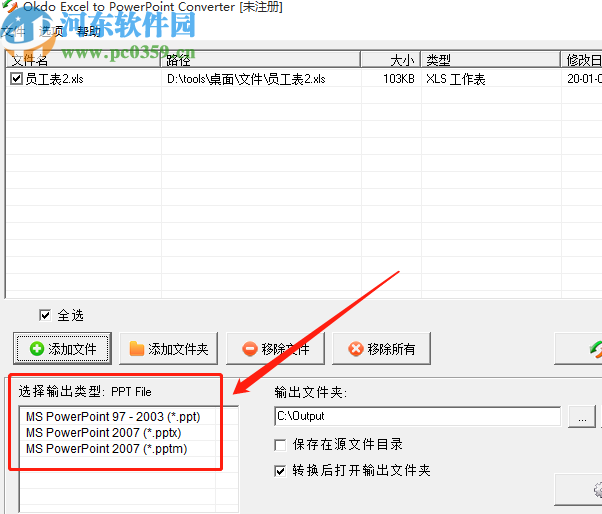
Task: Click the 移除所有 (Remove All) button
Action: tap(381, 349)
